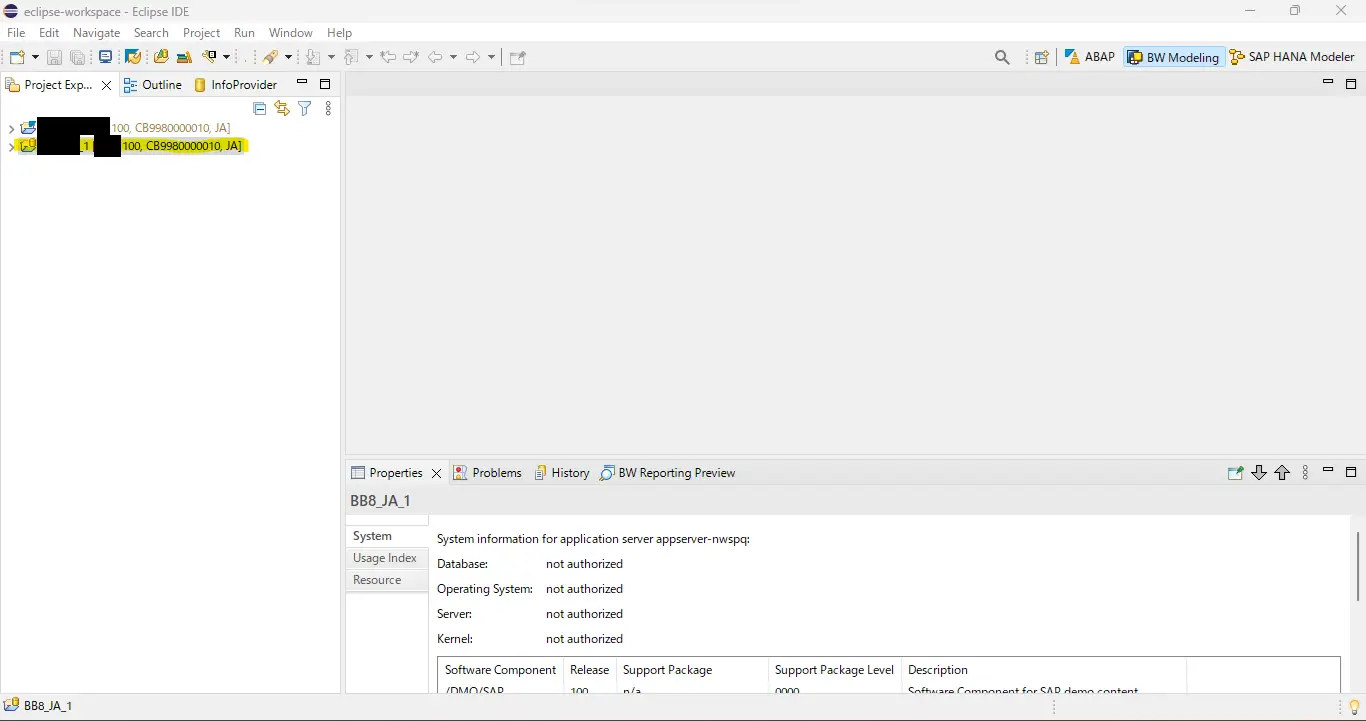Click the Previous Annotation toolbar icon

(x=351, y=57)
